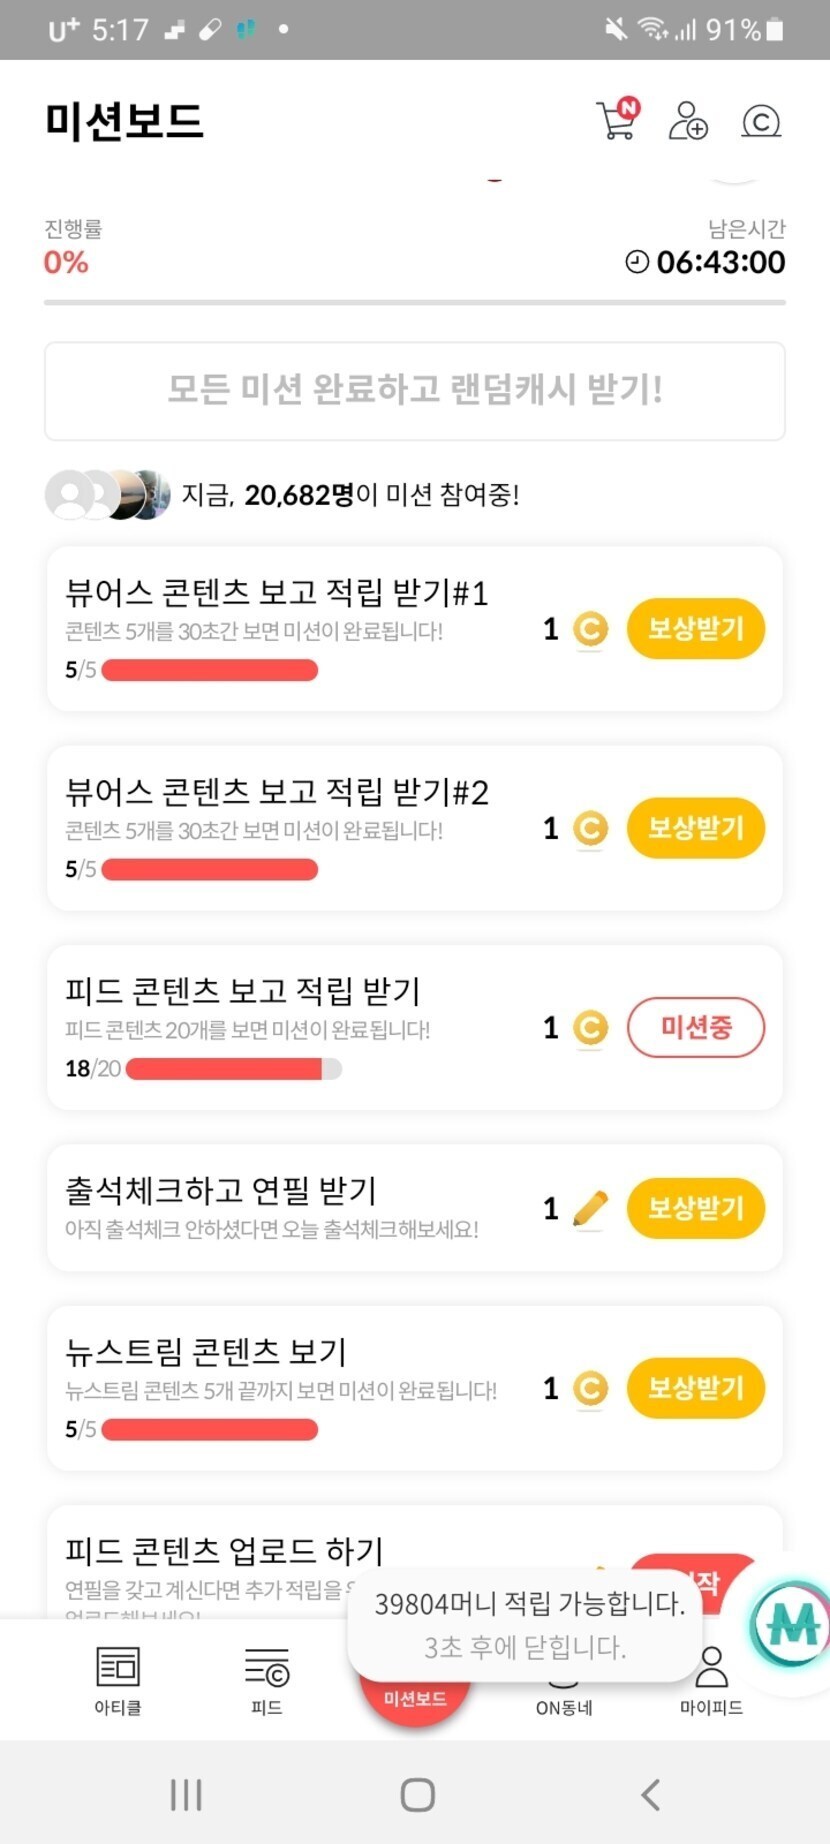Tap the pencil icon in 출석체크 mission

point(590,1208)
